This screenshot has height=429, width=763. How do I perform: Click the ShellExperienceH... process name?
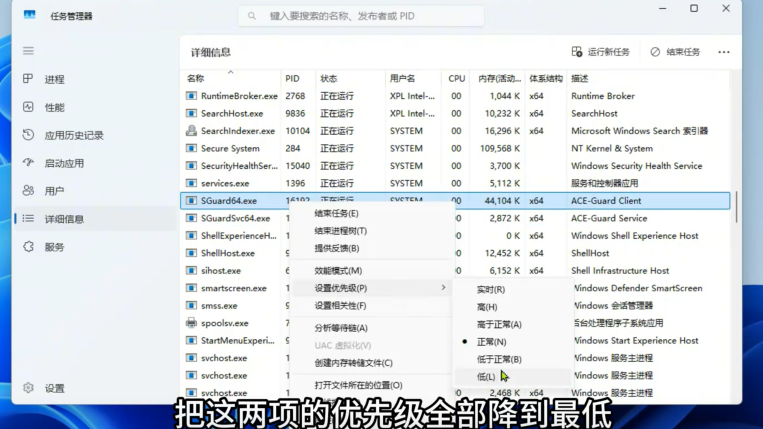point(238,236)
